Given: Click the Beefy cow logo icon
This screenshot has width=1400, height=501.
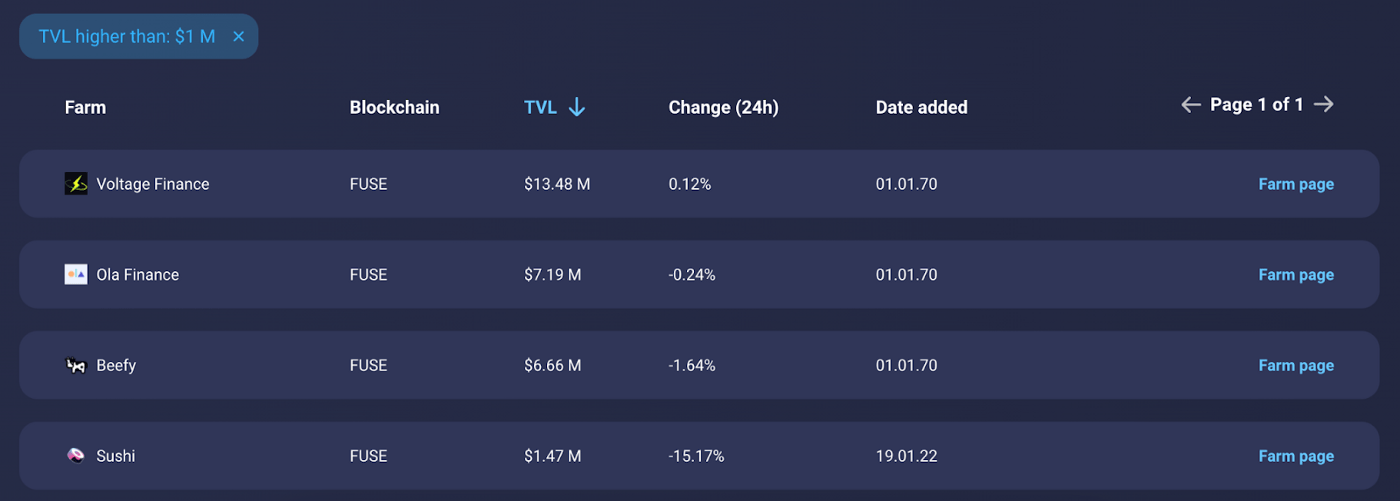Looking at the screenshot, I should [76, 366].
